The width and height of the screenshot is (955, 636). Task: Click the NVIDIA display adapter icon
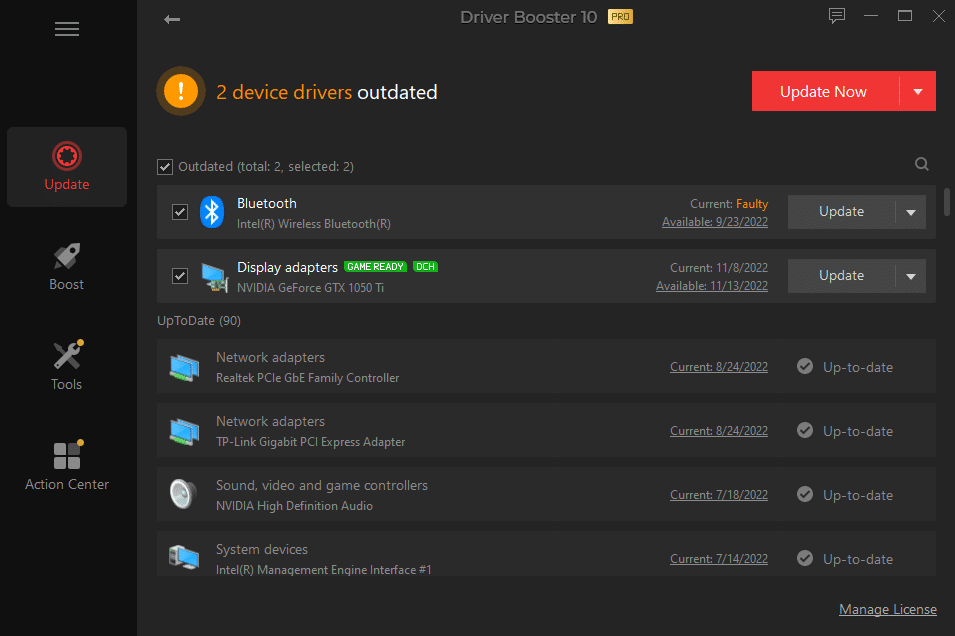(x=214, y=277)
